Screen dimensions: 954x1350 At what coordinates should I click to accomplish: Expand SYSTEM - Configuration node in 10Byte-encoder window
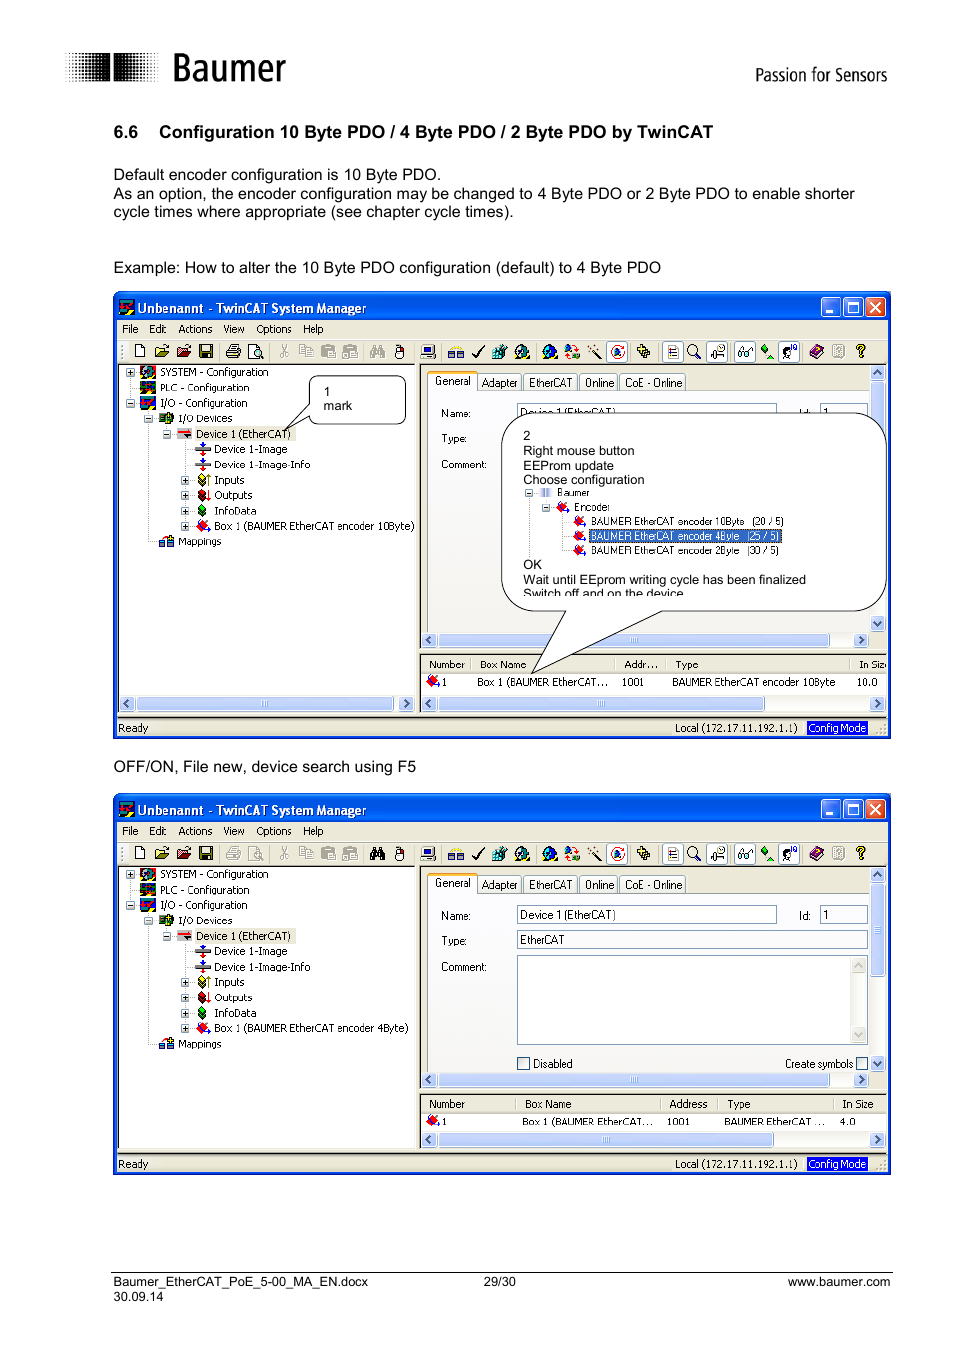tap(130, 372)
